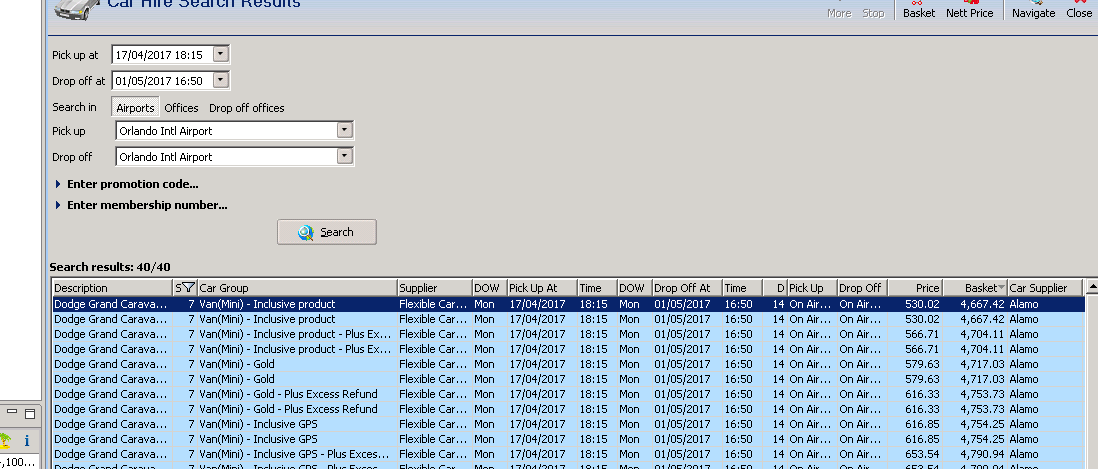
Task: Click the blue info icon at bottom left
Action: pos(26,441)
